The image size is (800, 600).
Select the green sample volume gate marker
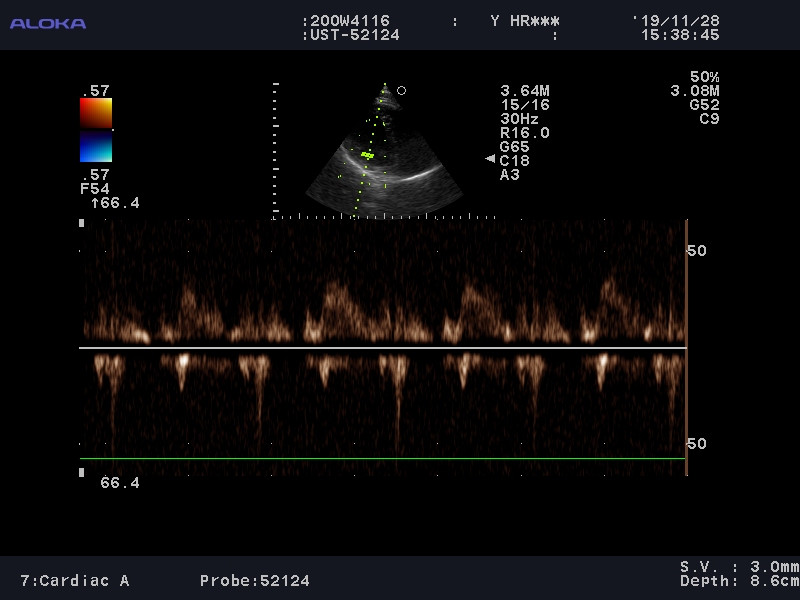367,155
